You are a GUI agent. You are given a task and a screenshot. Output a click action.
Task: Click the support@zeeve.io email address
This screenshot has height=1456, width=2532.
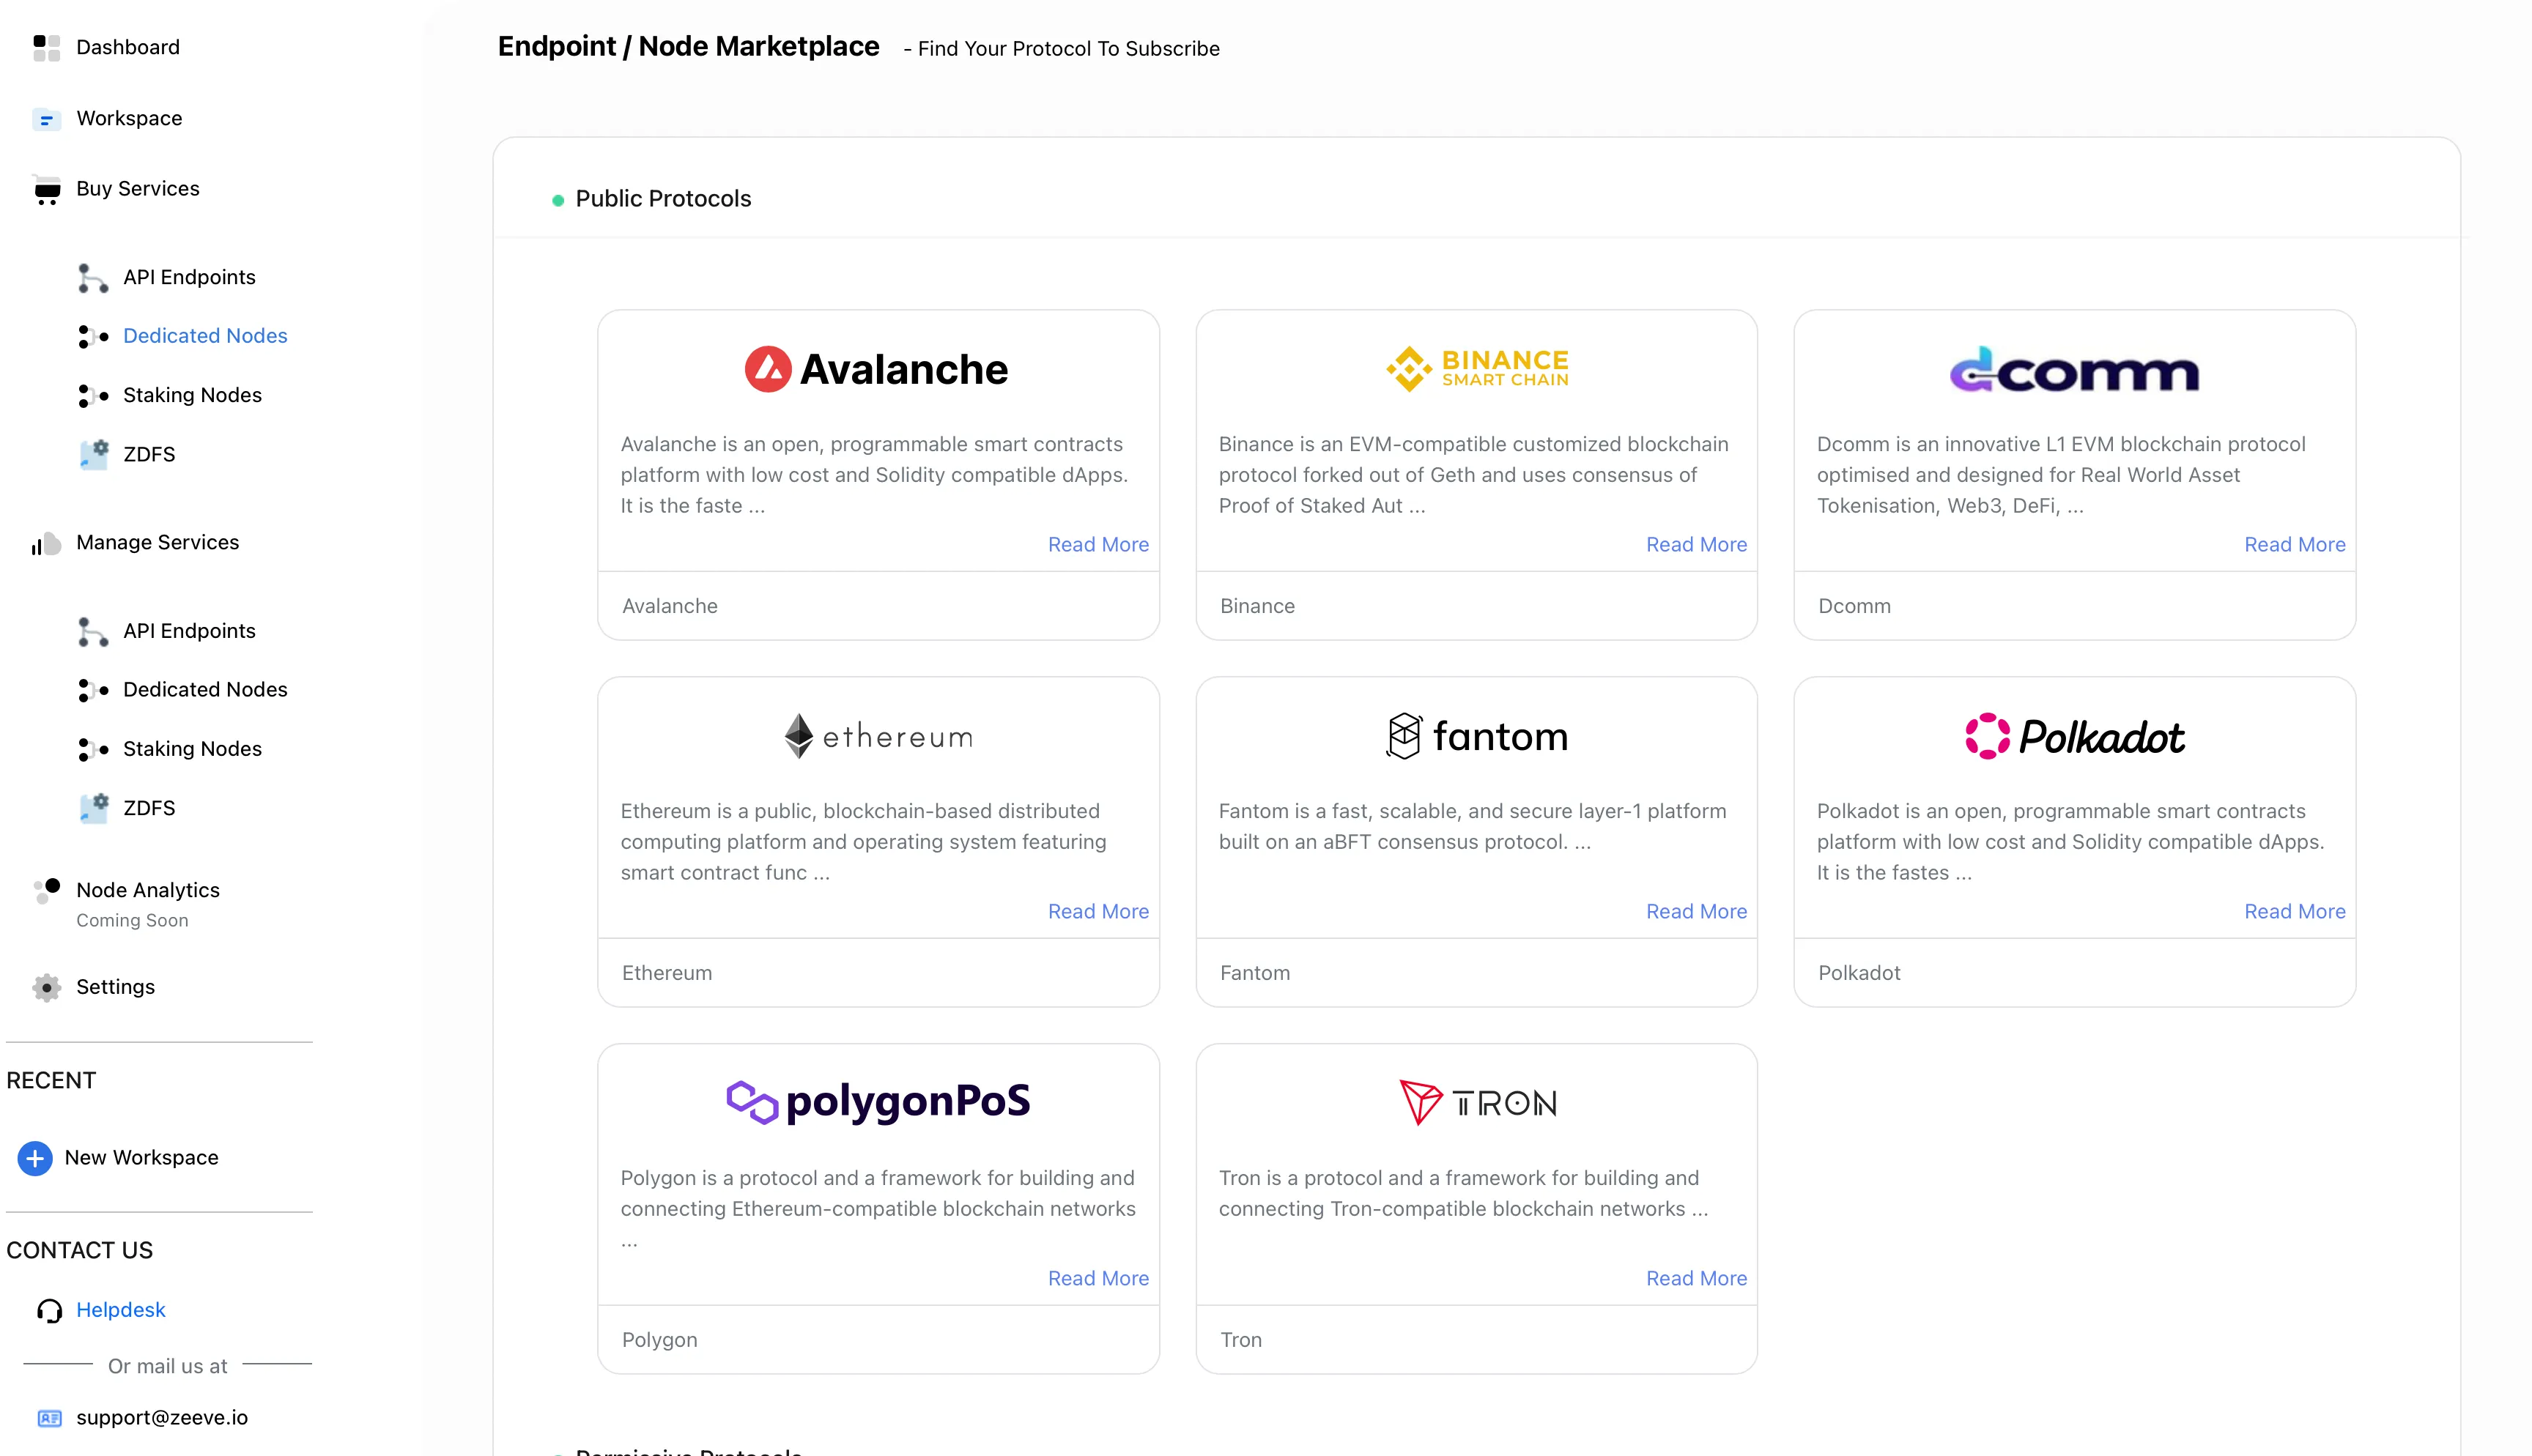[161, 1417]
